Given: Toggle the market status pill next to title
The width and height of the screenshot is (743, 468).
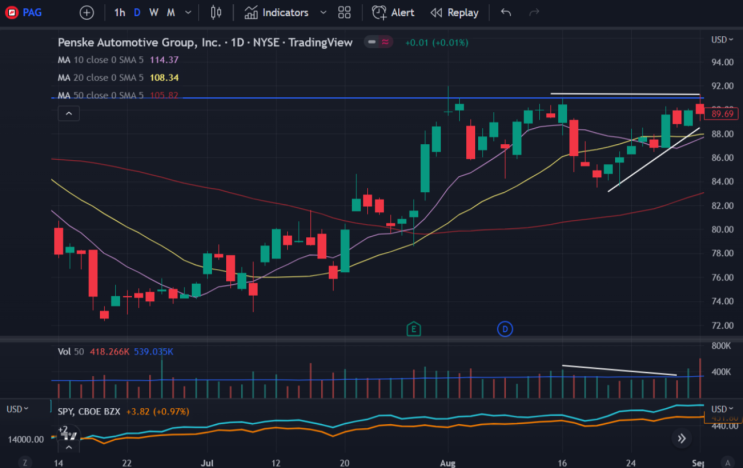Looking at the screenshot, I should coord(378,42).
